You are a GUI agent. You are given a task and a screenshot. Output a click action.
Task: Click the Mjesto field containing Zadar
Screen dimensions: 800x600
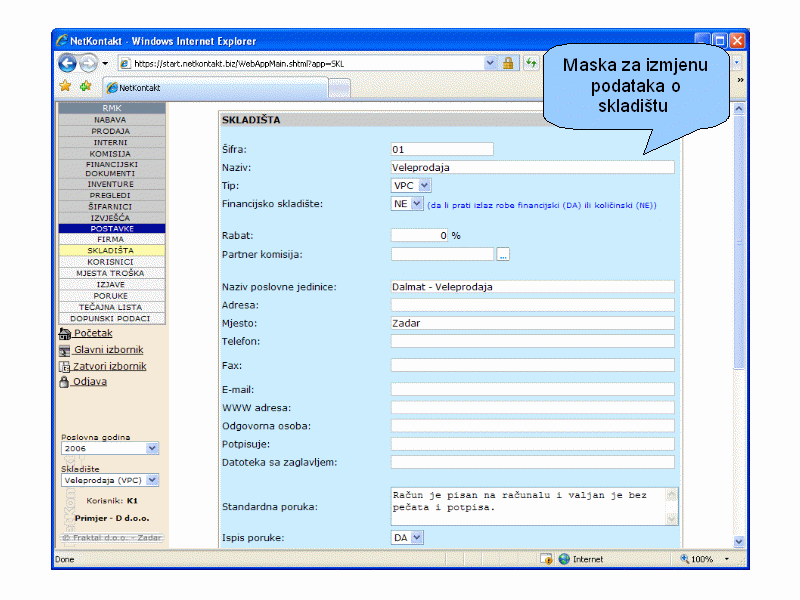[x=533, y=323]
